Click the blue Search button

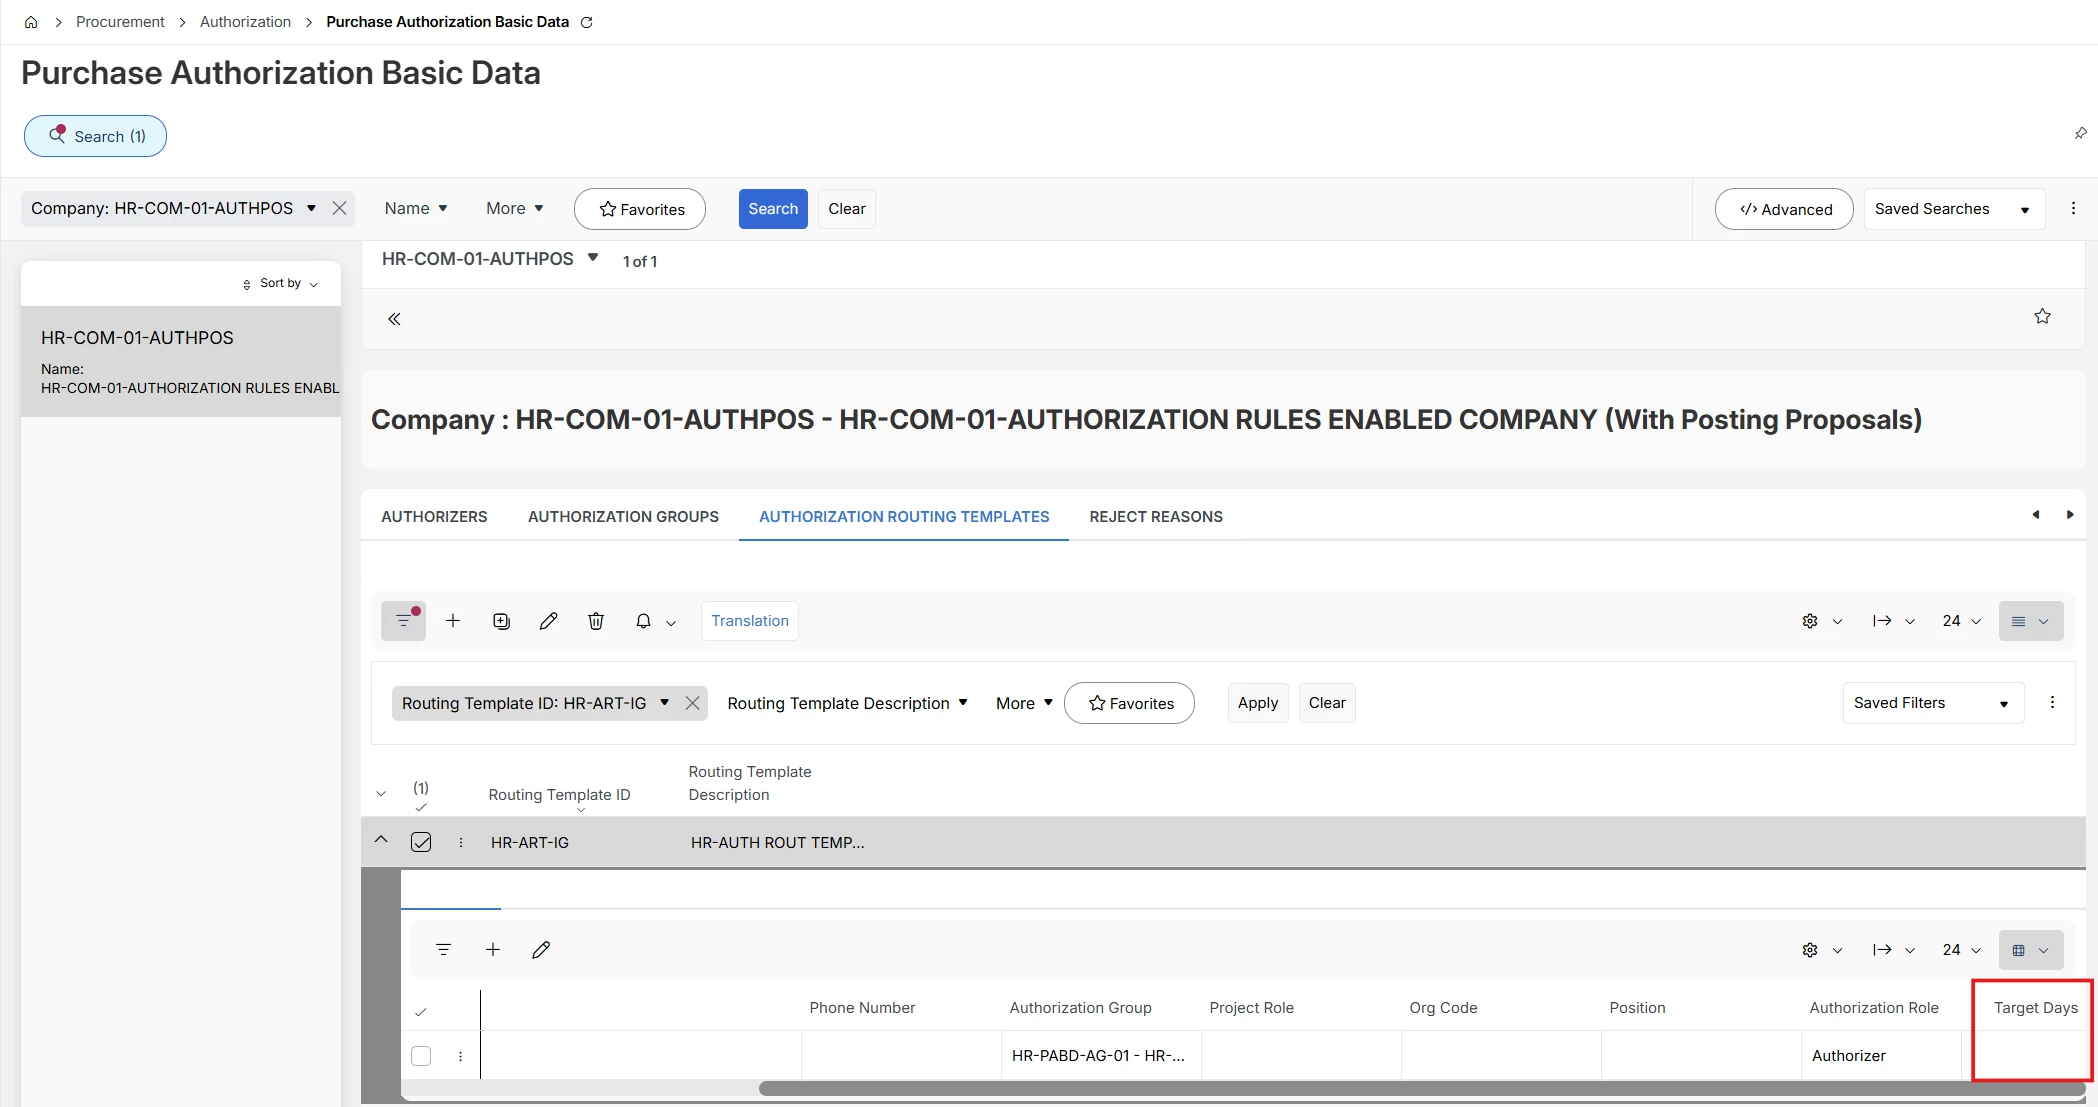pos(773,209)
